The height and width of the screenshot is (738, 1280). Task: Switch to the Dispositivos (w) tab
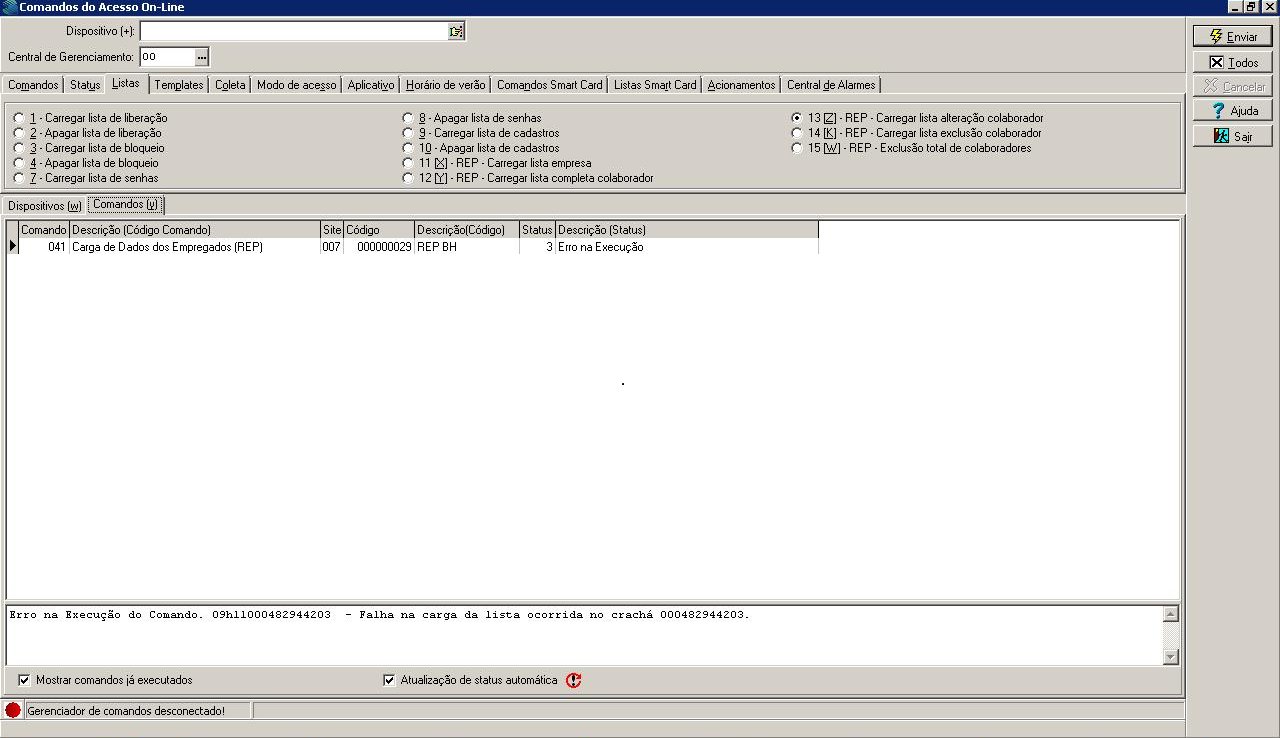coord(45,206)
